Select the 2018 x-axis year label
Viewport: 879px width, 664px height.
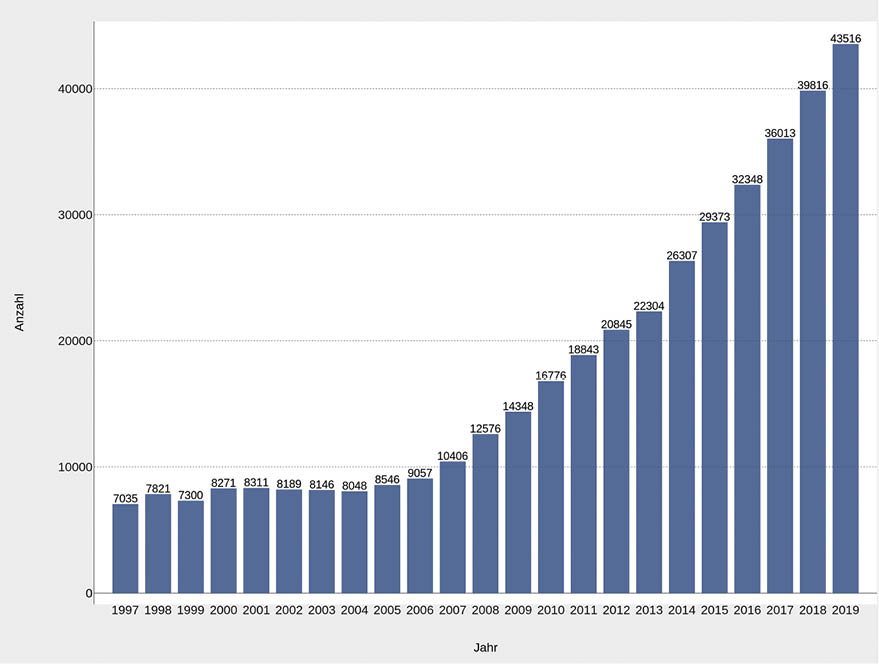813,610
